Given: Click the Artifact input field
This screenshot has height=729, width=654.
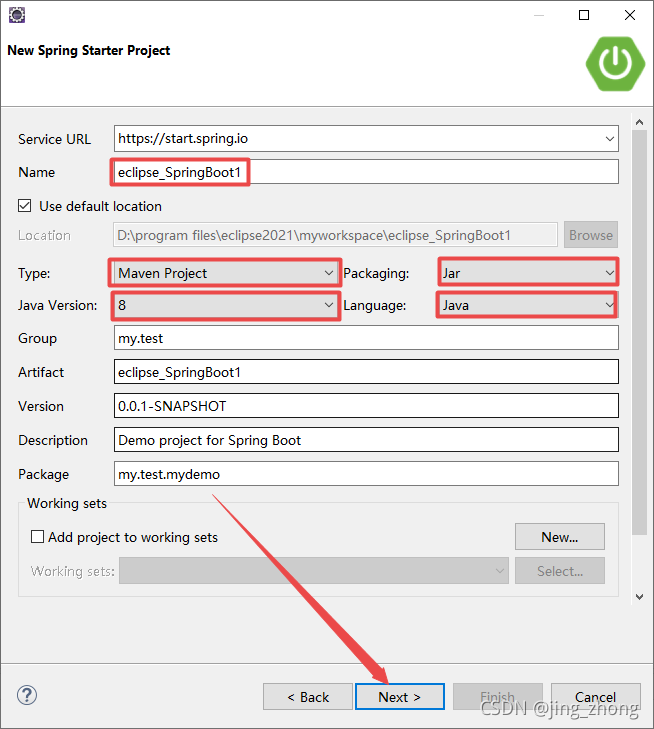Looking at the screenshot, I should (366, 371).
